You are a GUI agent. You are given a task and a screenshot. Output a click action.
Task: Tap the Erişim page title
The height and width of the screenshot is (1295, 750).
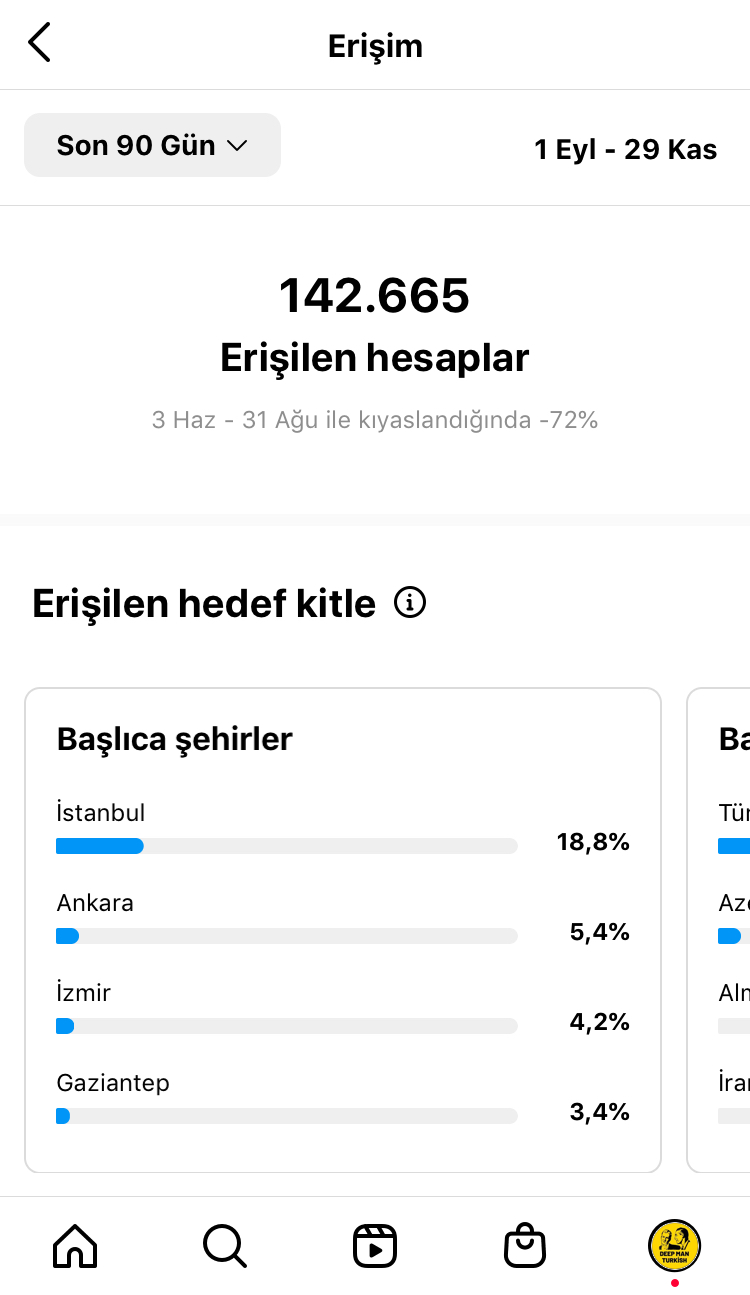[375, 46]
